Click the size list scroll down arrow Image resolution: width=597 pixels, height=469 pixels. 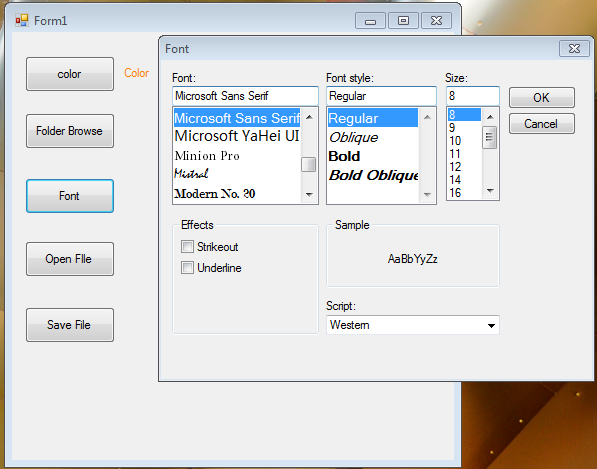tap(490, 191)
